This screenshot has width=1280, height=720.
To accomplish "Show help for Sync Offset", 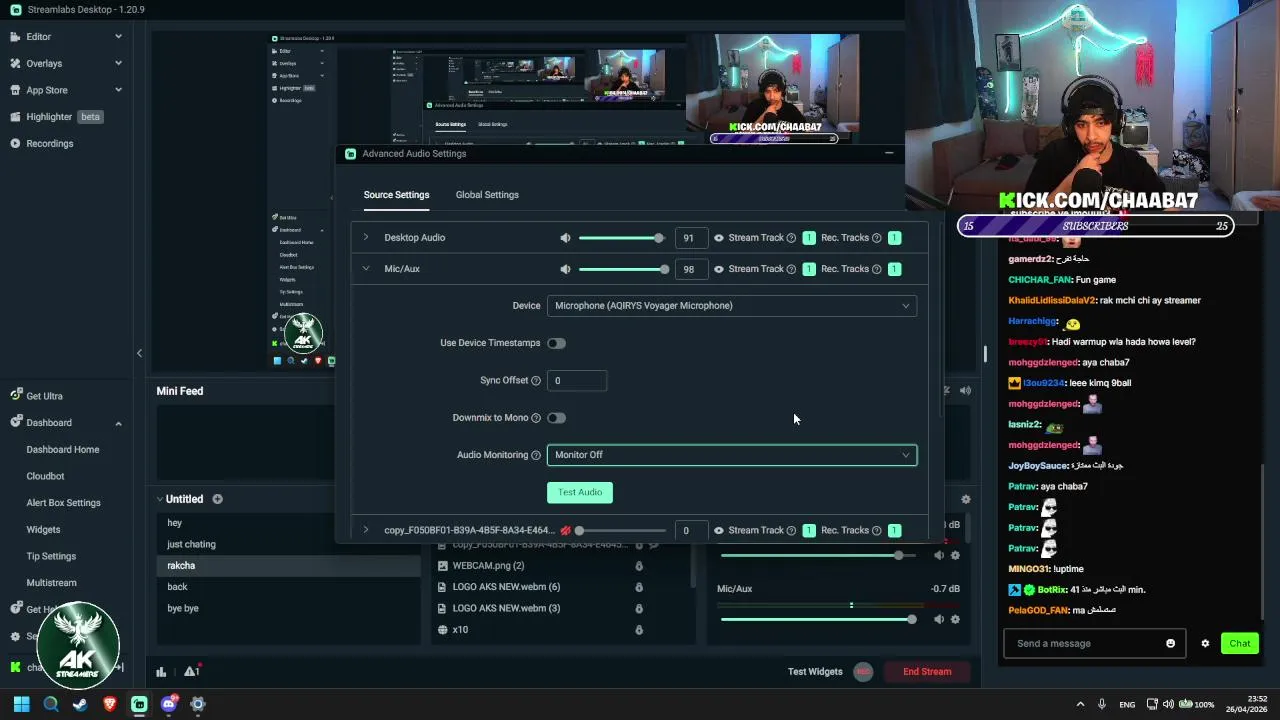I will 536,380.
